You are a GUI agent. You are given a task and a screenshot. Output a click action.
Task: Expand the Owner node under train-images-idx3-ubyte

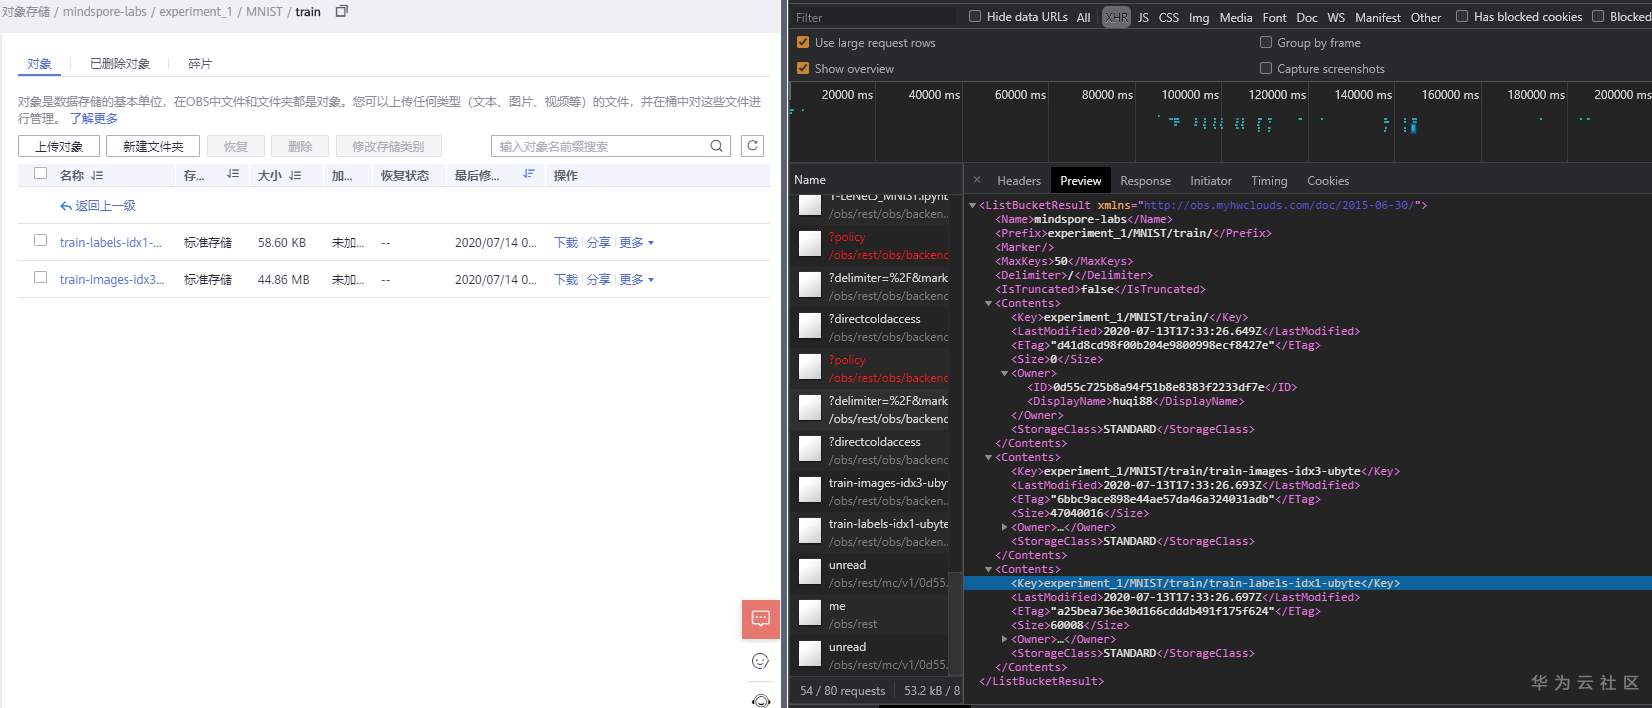1004,527
